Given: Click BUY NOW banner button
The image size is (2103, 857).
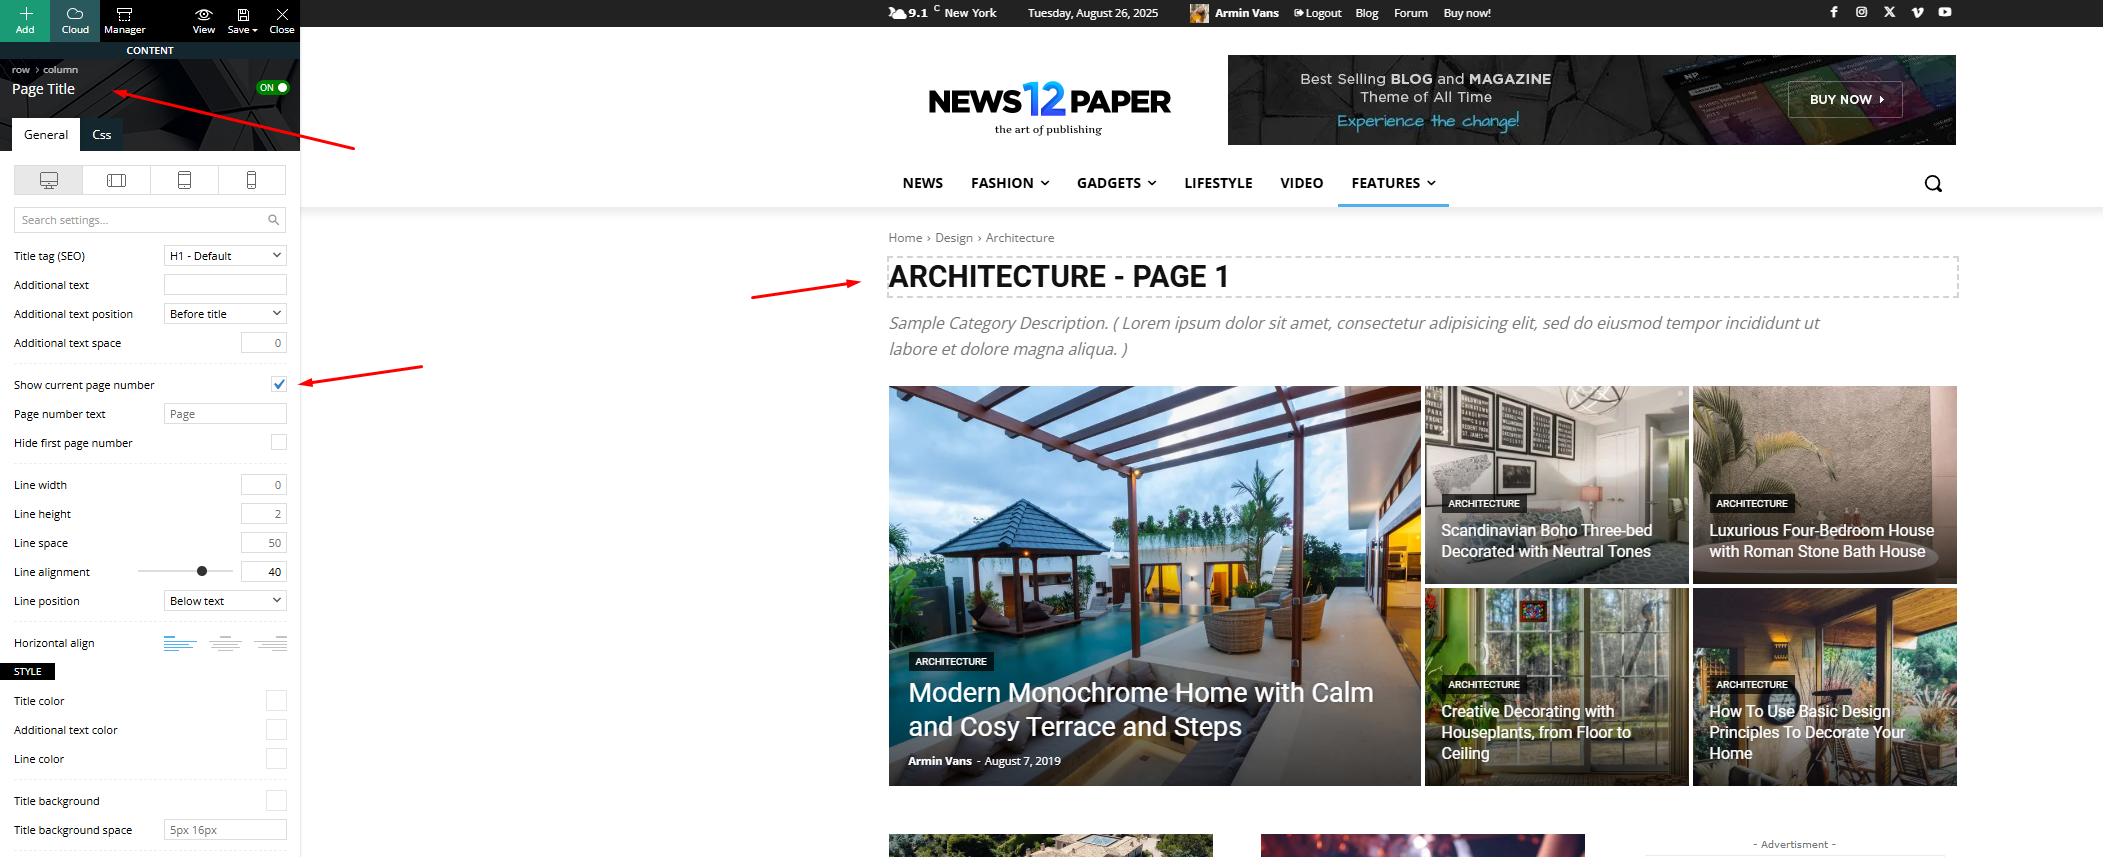Looking at the screenshot, I should tap(1845, 100).
